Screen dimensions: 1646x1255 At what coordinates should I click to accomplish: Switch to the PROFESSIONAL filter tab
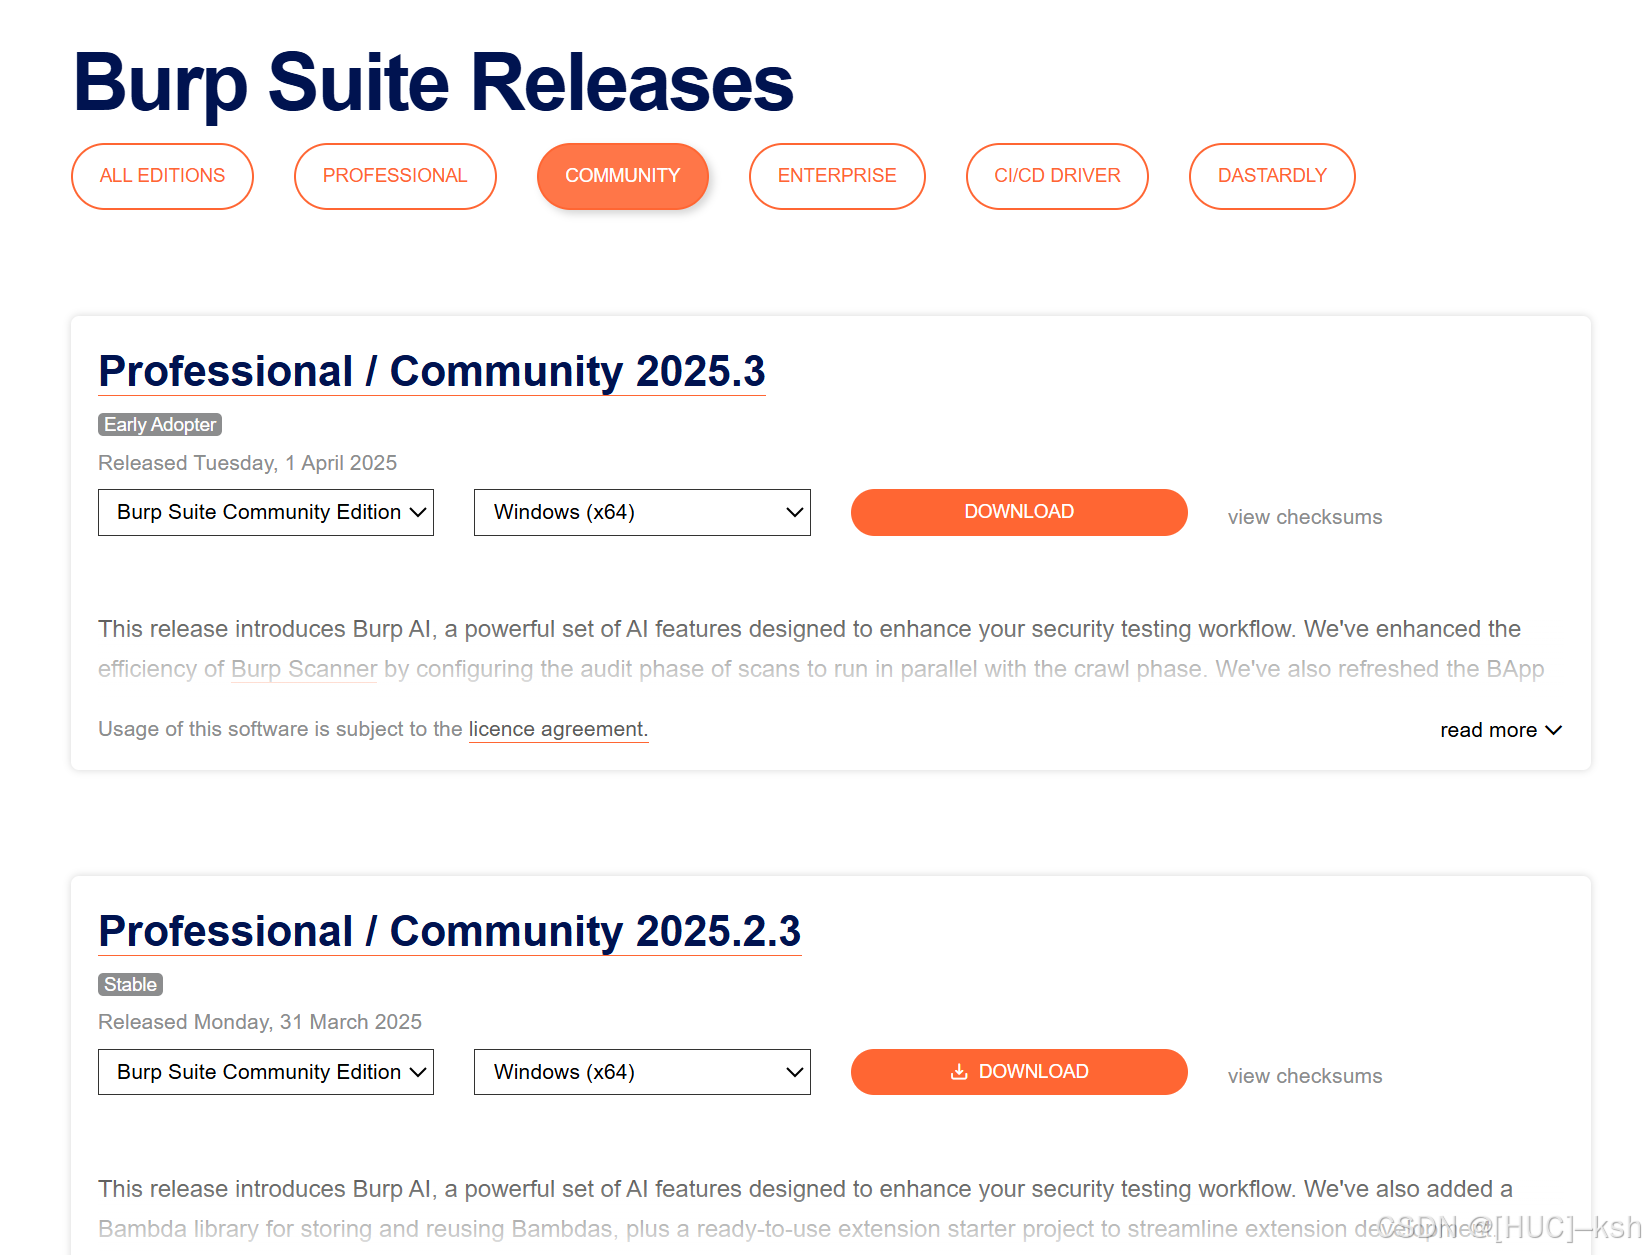click(x=395, y=176)
